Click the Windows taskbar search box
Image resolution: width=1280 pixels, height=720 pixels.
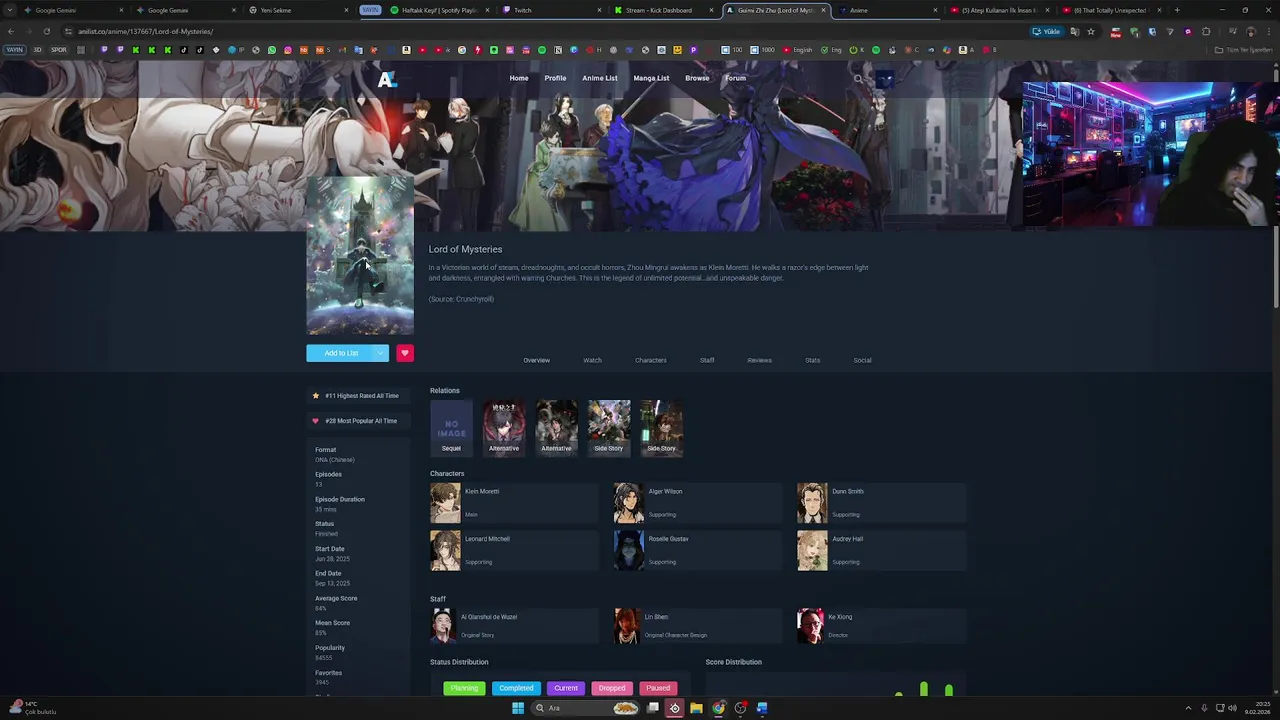(x=586, y=708)
